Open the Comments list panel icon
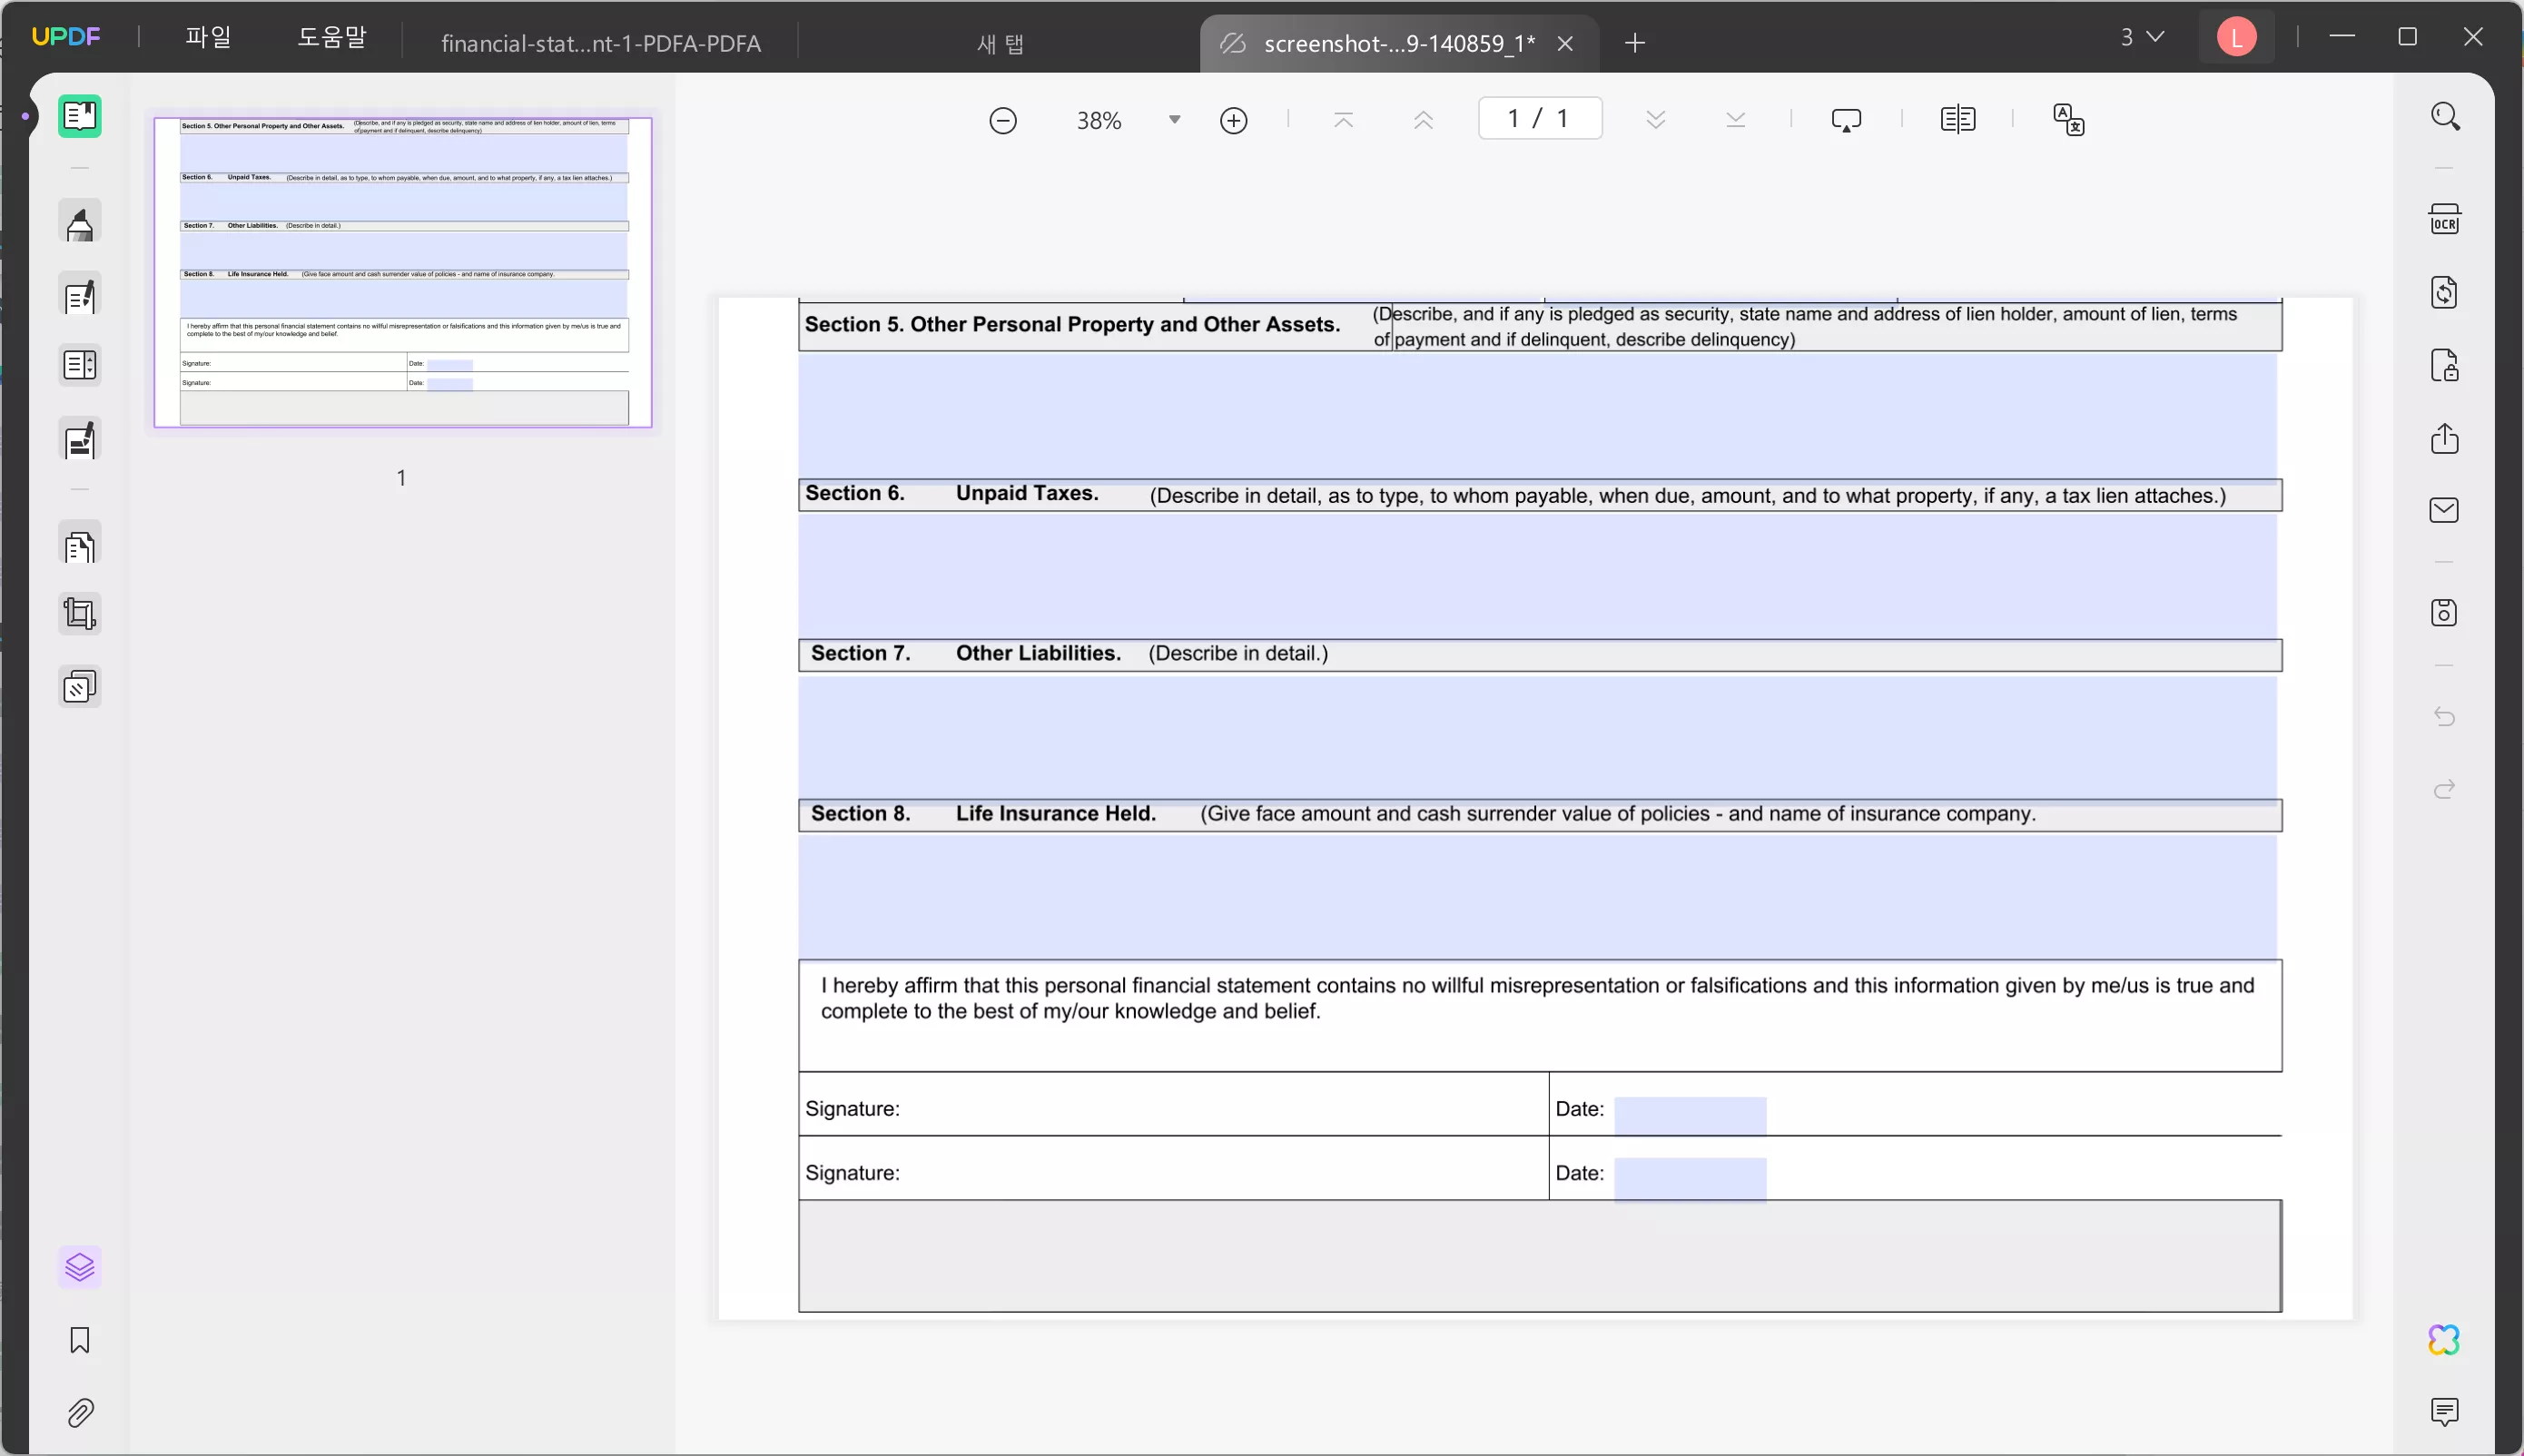 coord(2444,1412)
